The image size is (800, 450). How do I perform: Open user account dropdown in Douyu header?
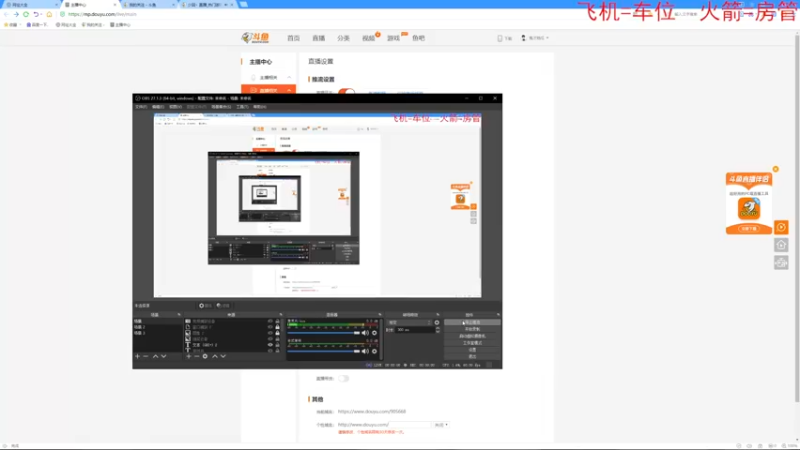[535, 38]
